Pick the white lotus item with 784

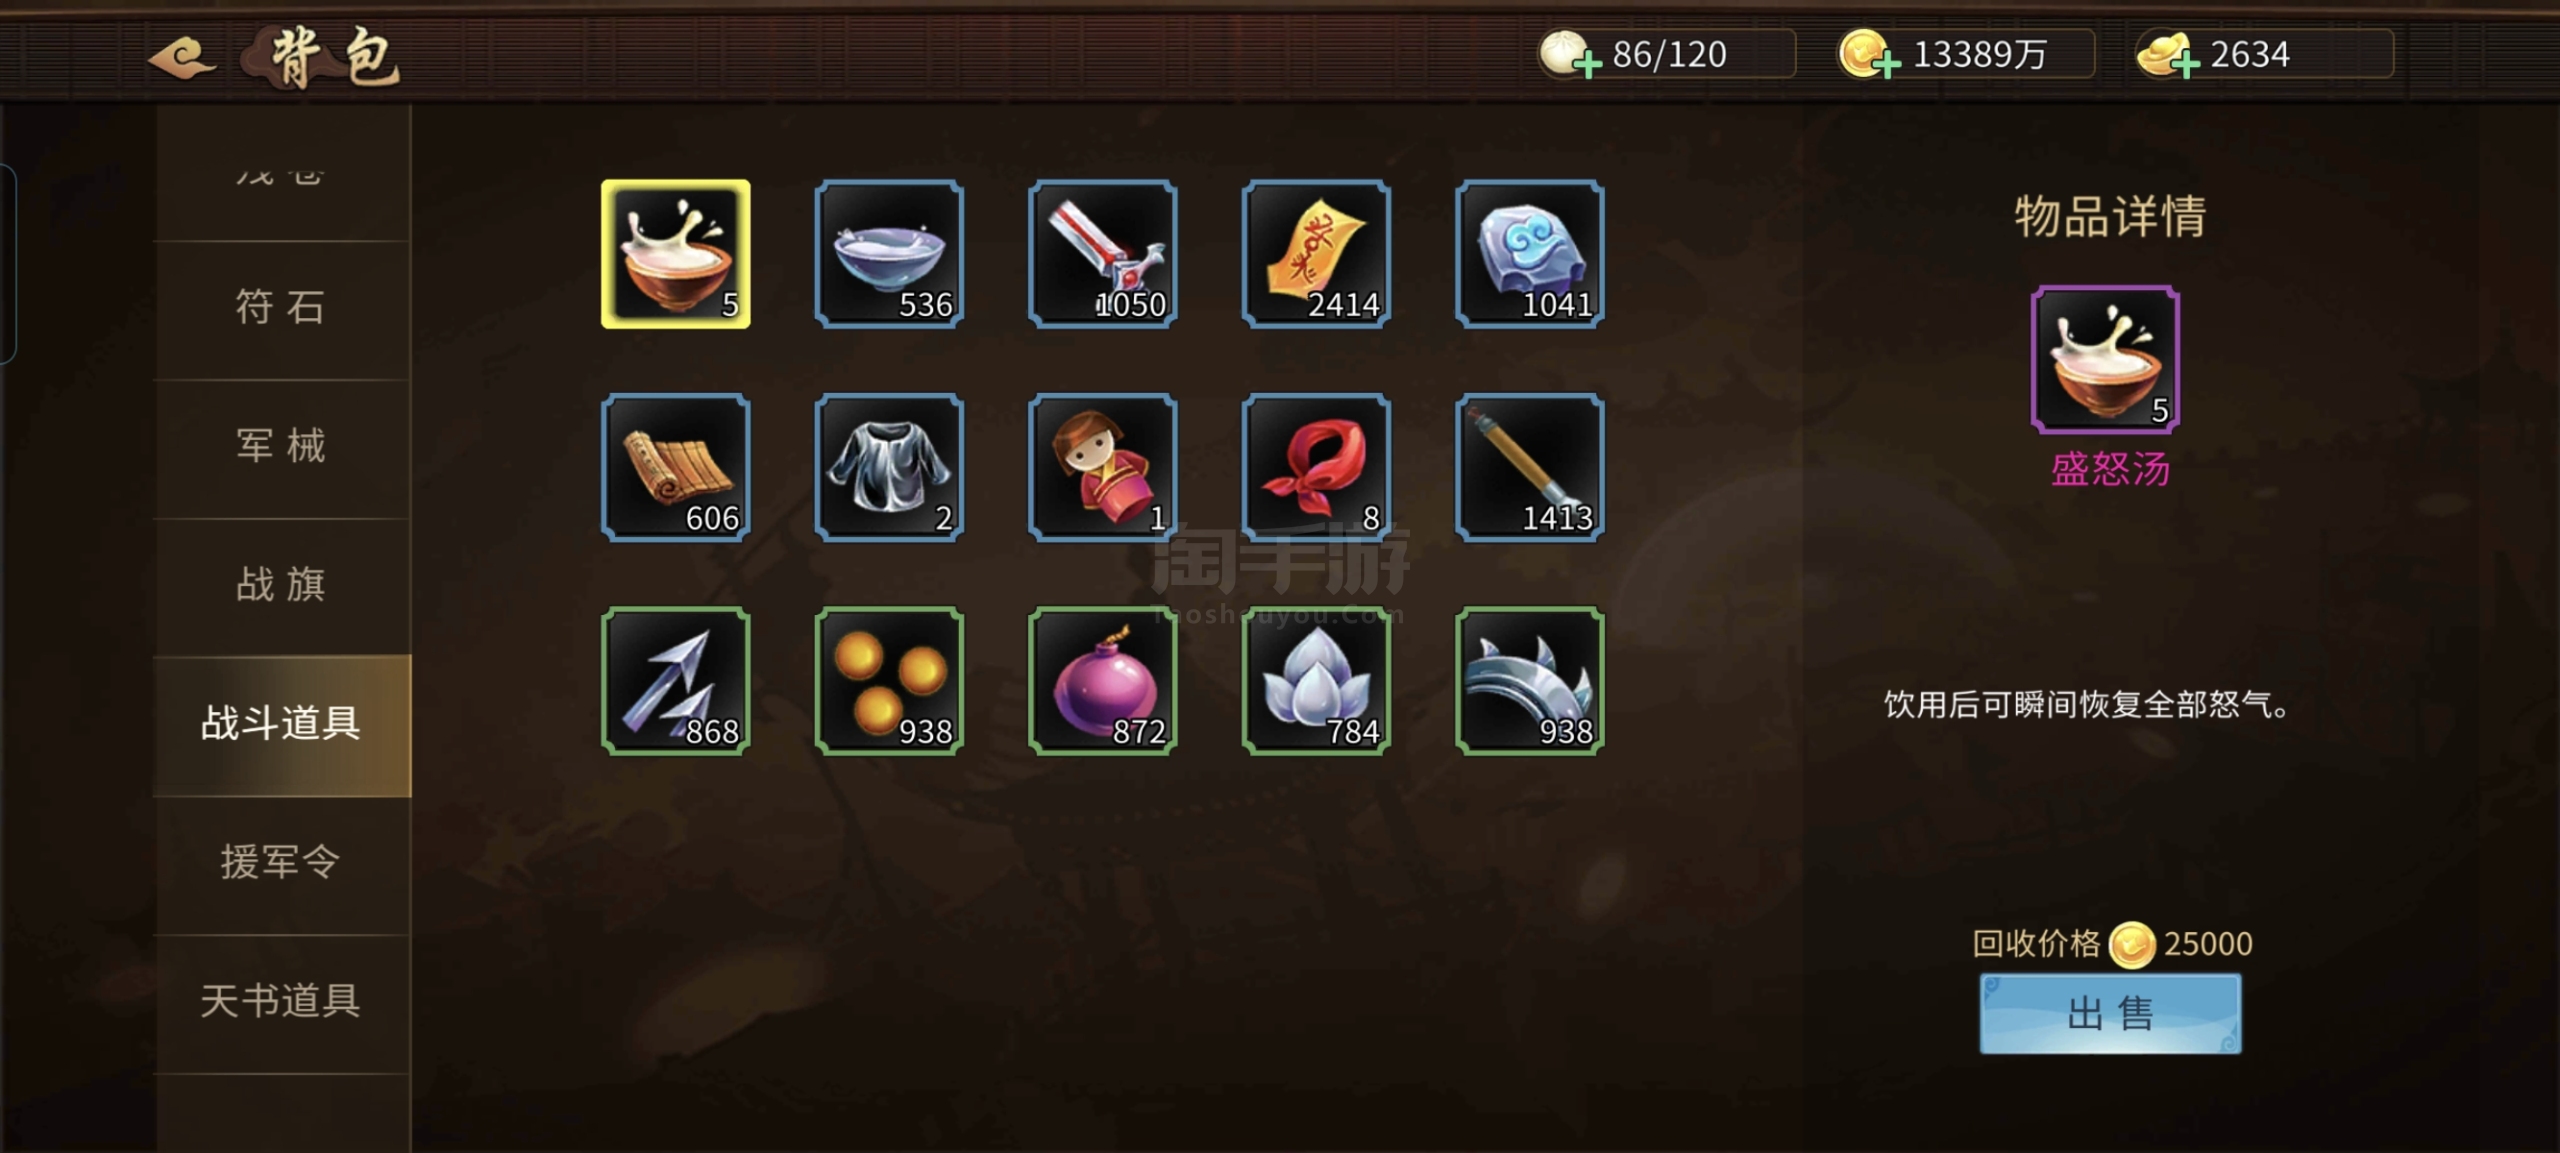click(1316, 681)
